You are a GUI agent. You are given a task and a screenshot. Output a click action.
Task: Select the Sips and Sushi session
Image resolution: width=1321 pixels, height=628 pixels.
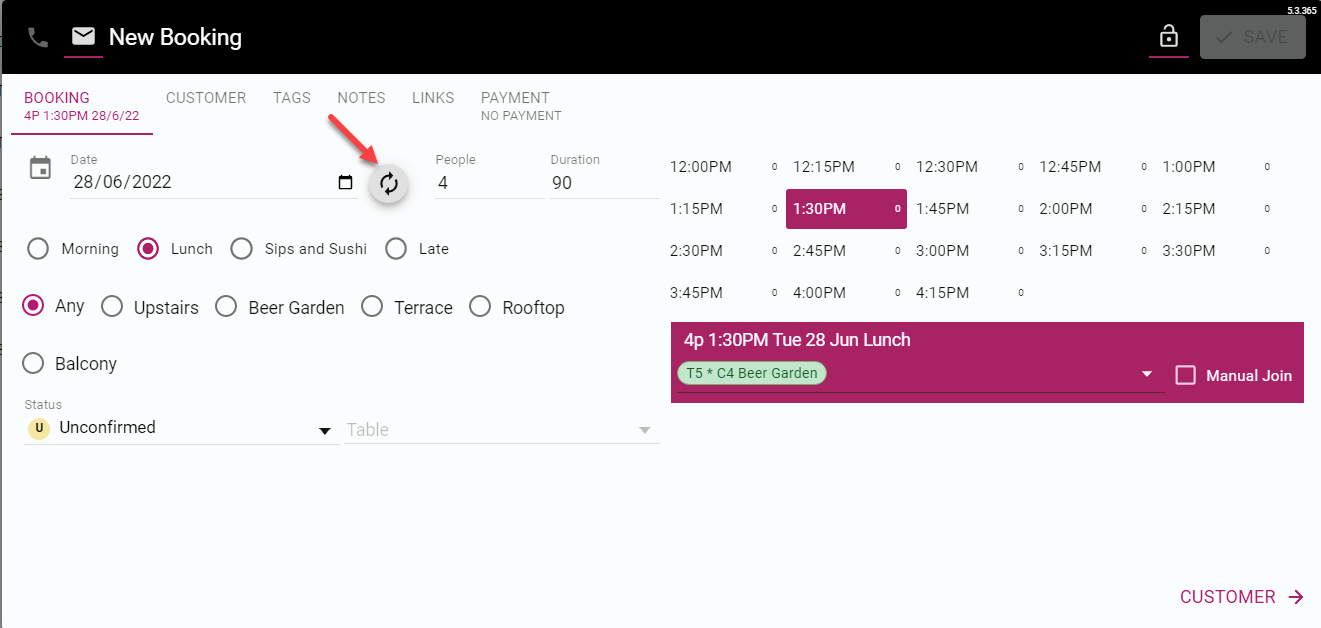tap(241, 248)
